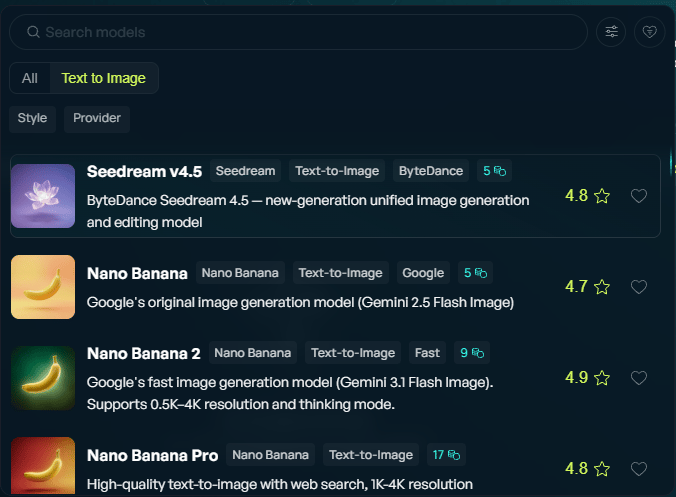This screenshot has height=497, width=676.
Task: Click the coin icon next to 17 credits
Action: pos(454,455)
